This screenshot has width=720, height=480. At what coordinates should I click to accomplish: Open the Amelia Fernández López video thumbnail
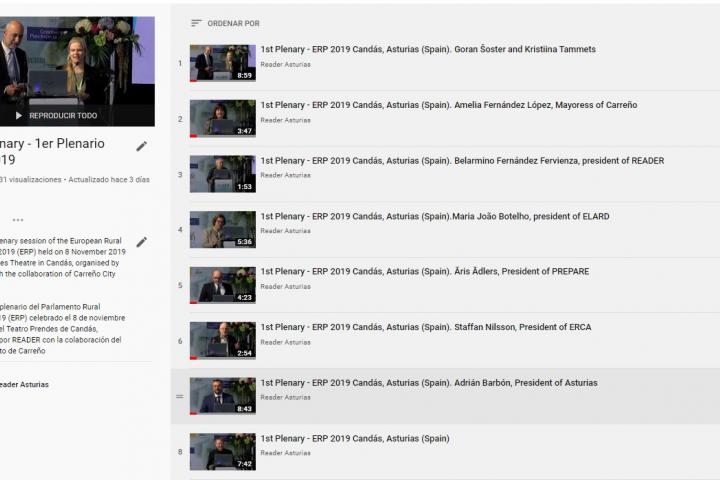pos(222,118)
